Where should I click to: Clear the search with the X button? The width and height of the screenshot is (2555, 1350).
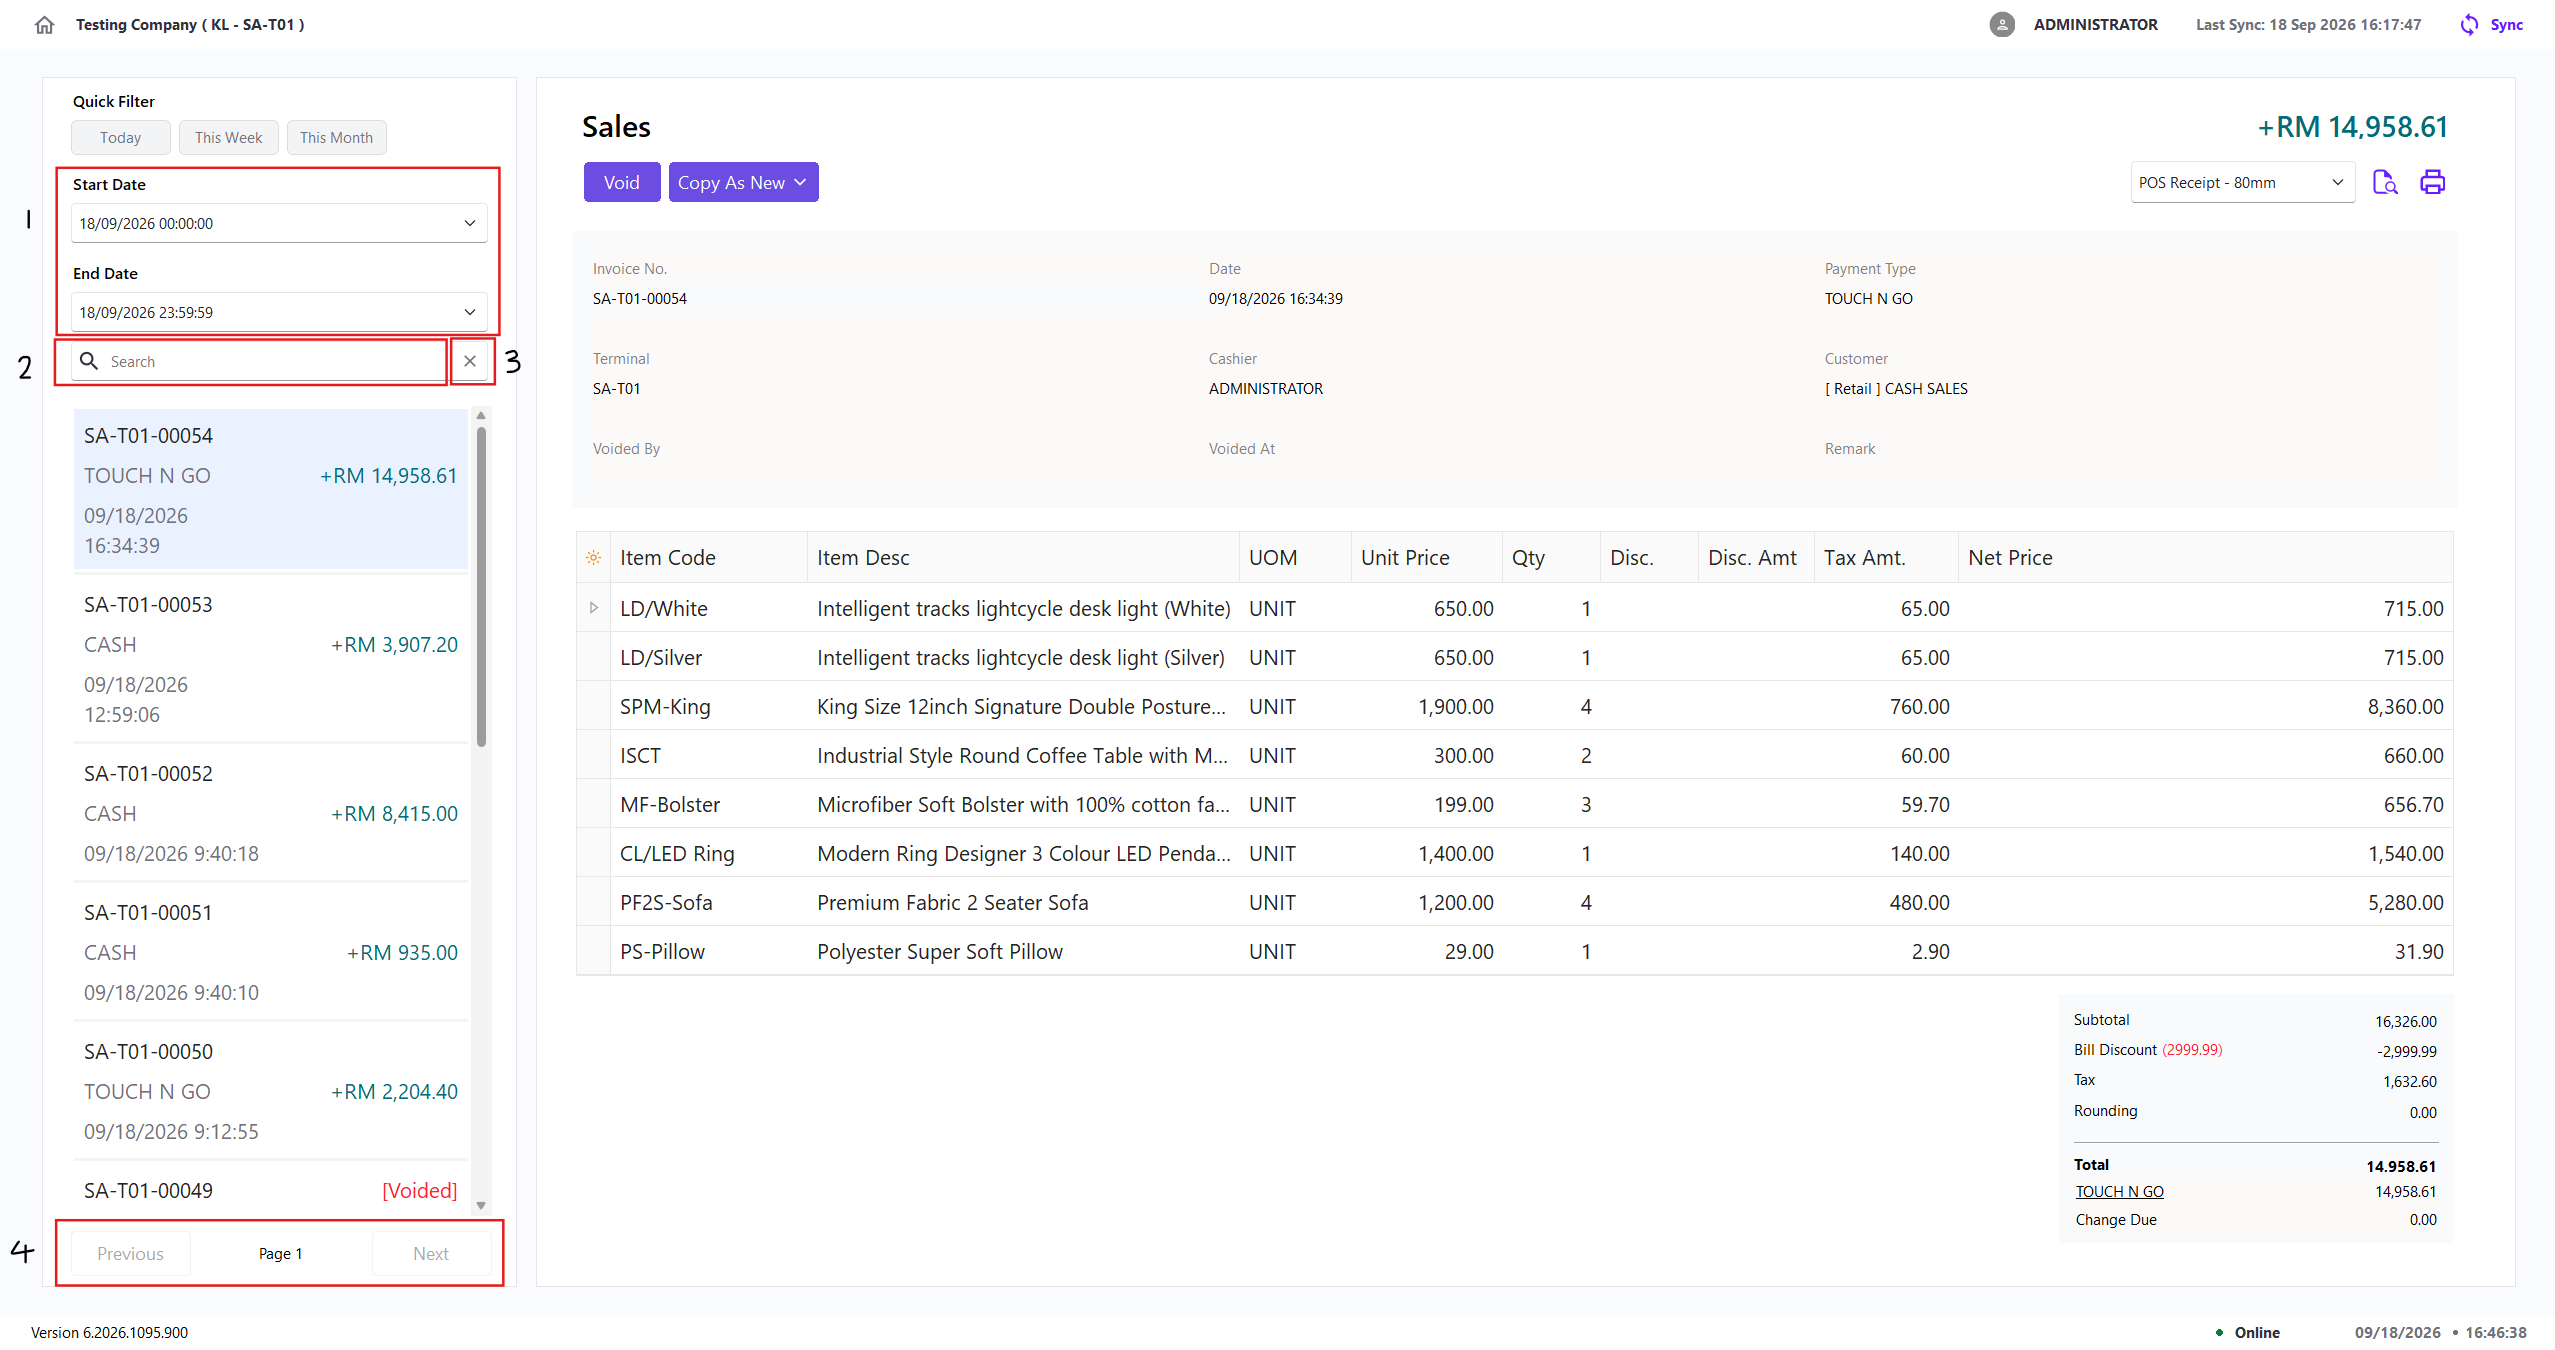(x=470, y=361)
